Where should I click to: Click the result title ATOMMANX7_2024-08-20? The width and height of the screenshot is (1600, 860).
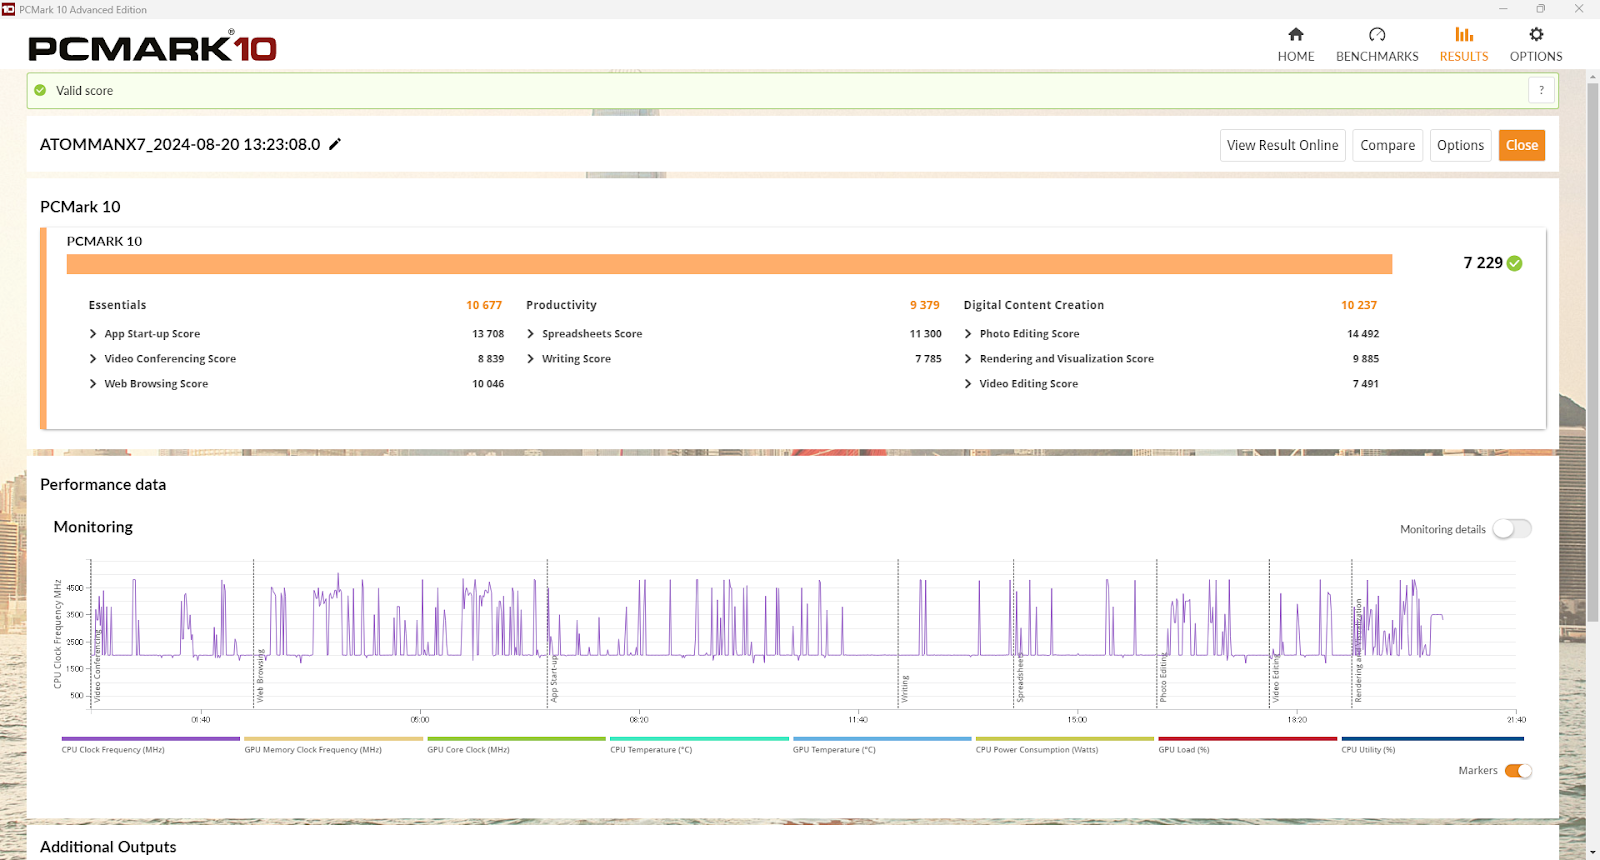click(180, 144)
